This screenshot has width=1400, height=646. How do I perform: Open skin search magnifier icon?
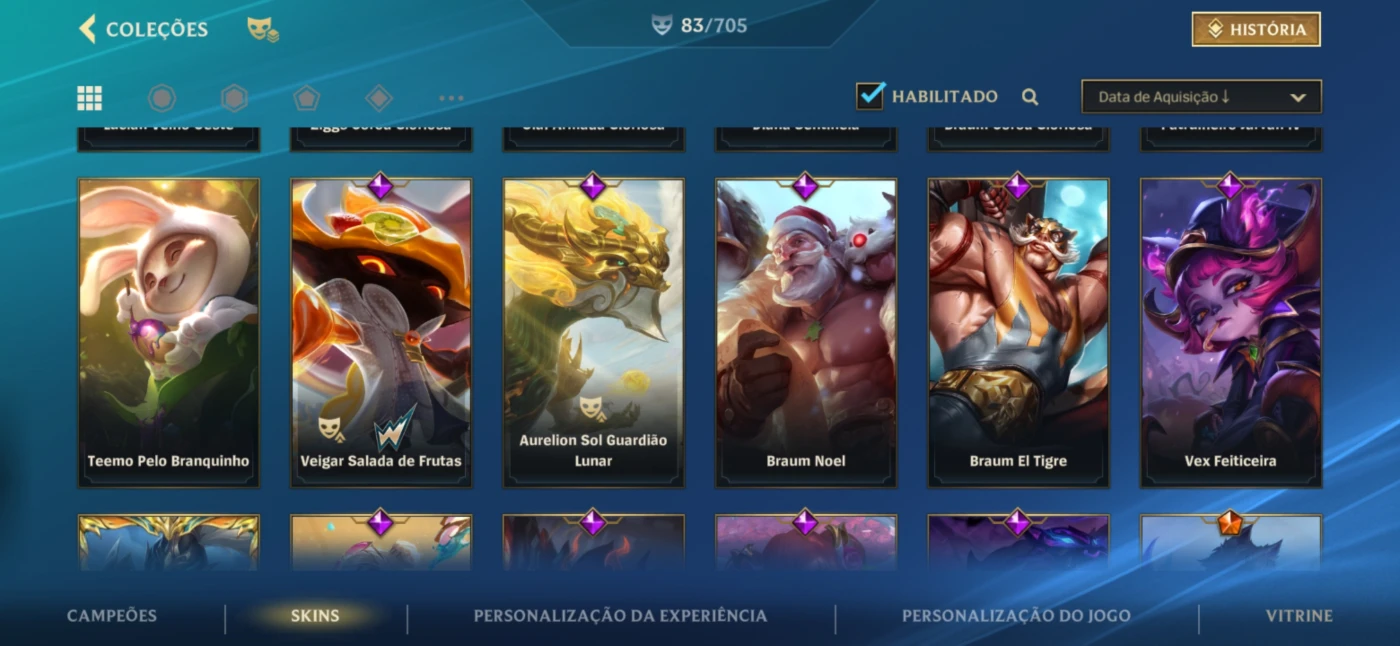click(x=1030, y=97)
